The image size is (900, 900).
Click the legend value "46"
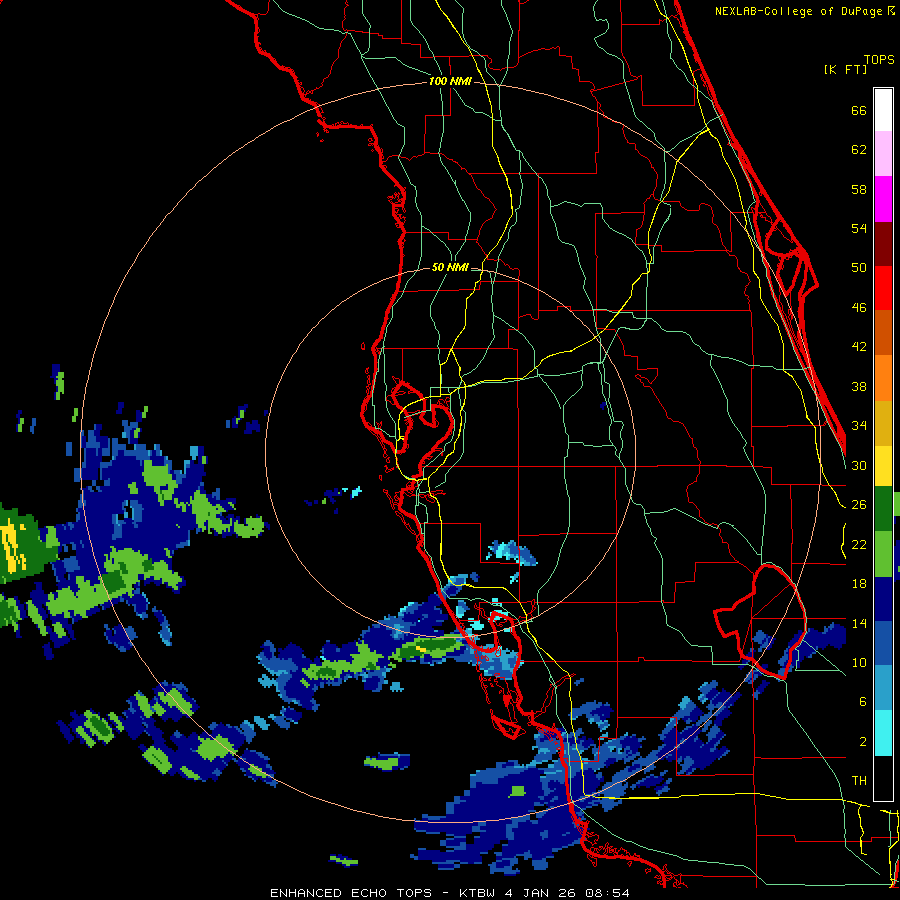click(859, 308)
